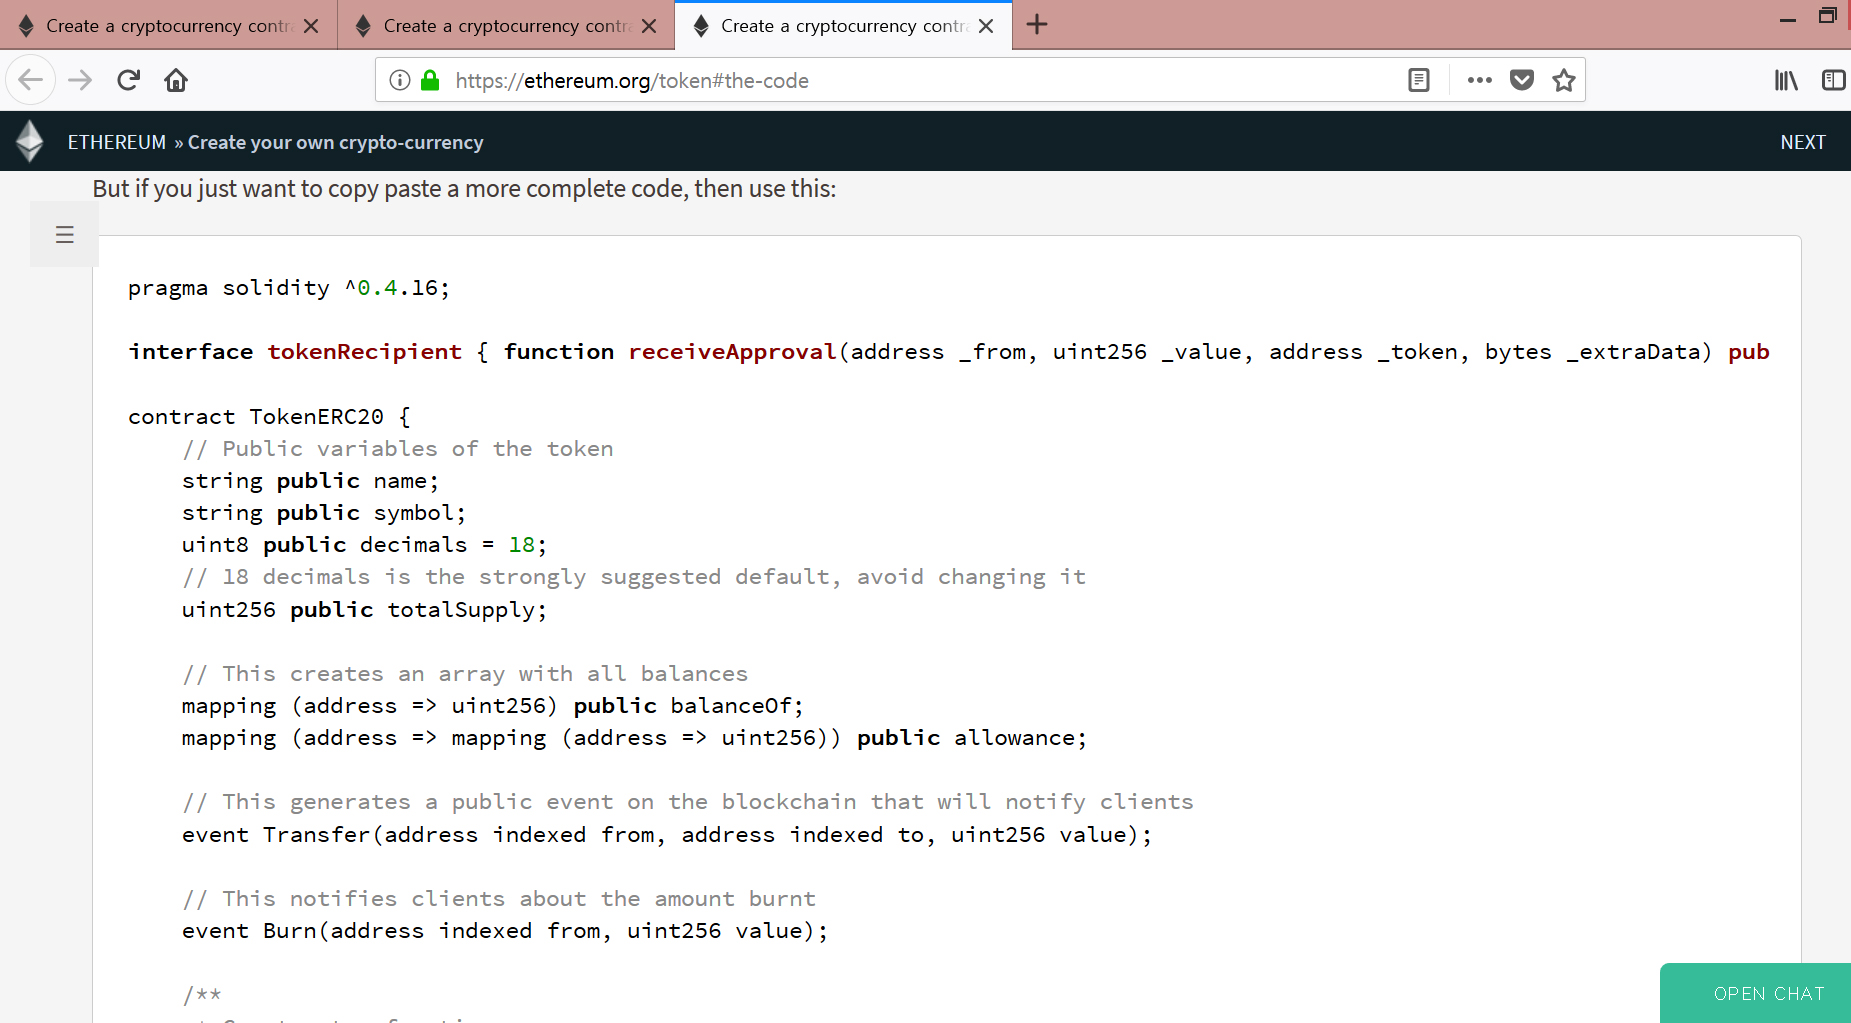Click the NEXT link in header
This screenshot has height=1023, width=1851.
[1802, 142]
